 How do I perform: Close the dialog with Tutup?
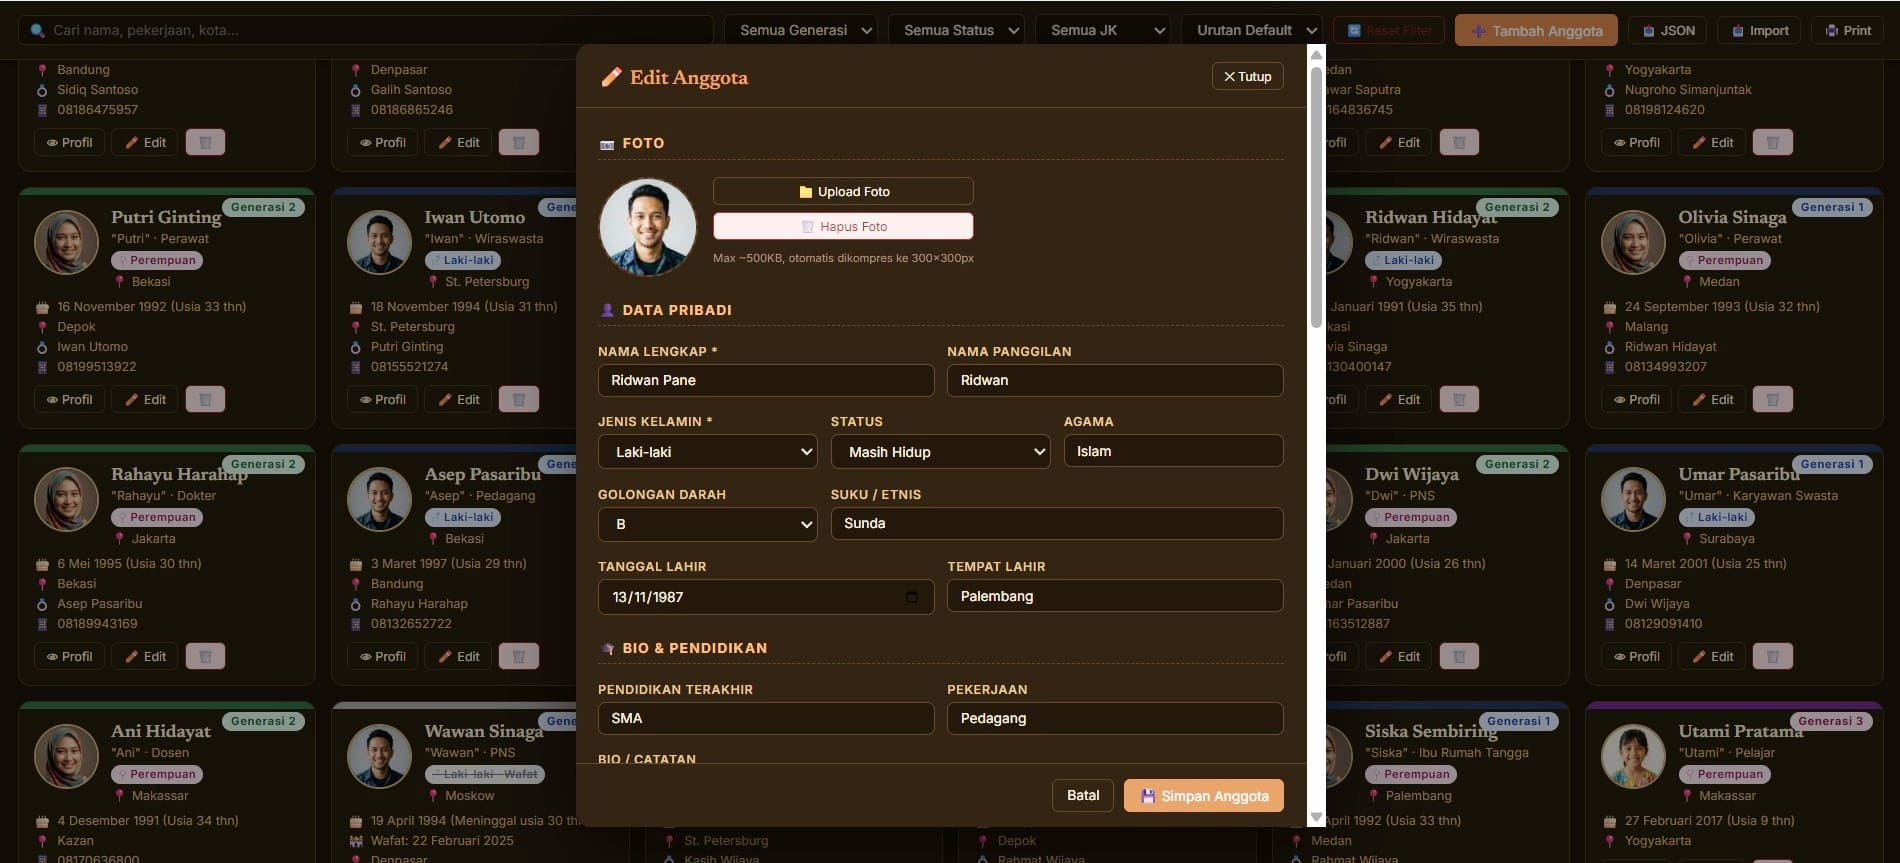[x=1247, y=77]
